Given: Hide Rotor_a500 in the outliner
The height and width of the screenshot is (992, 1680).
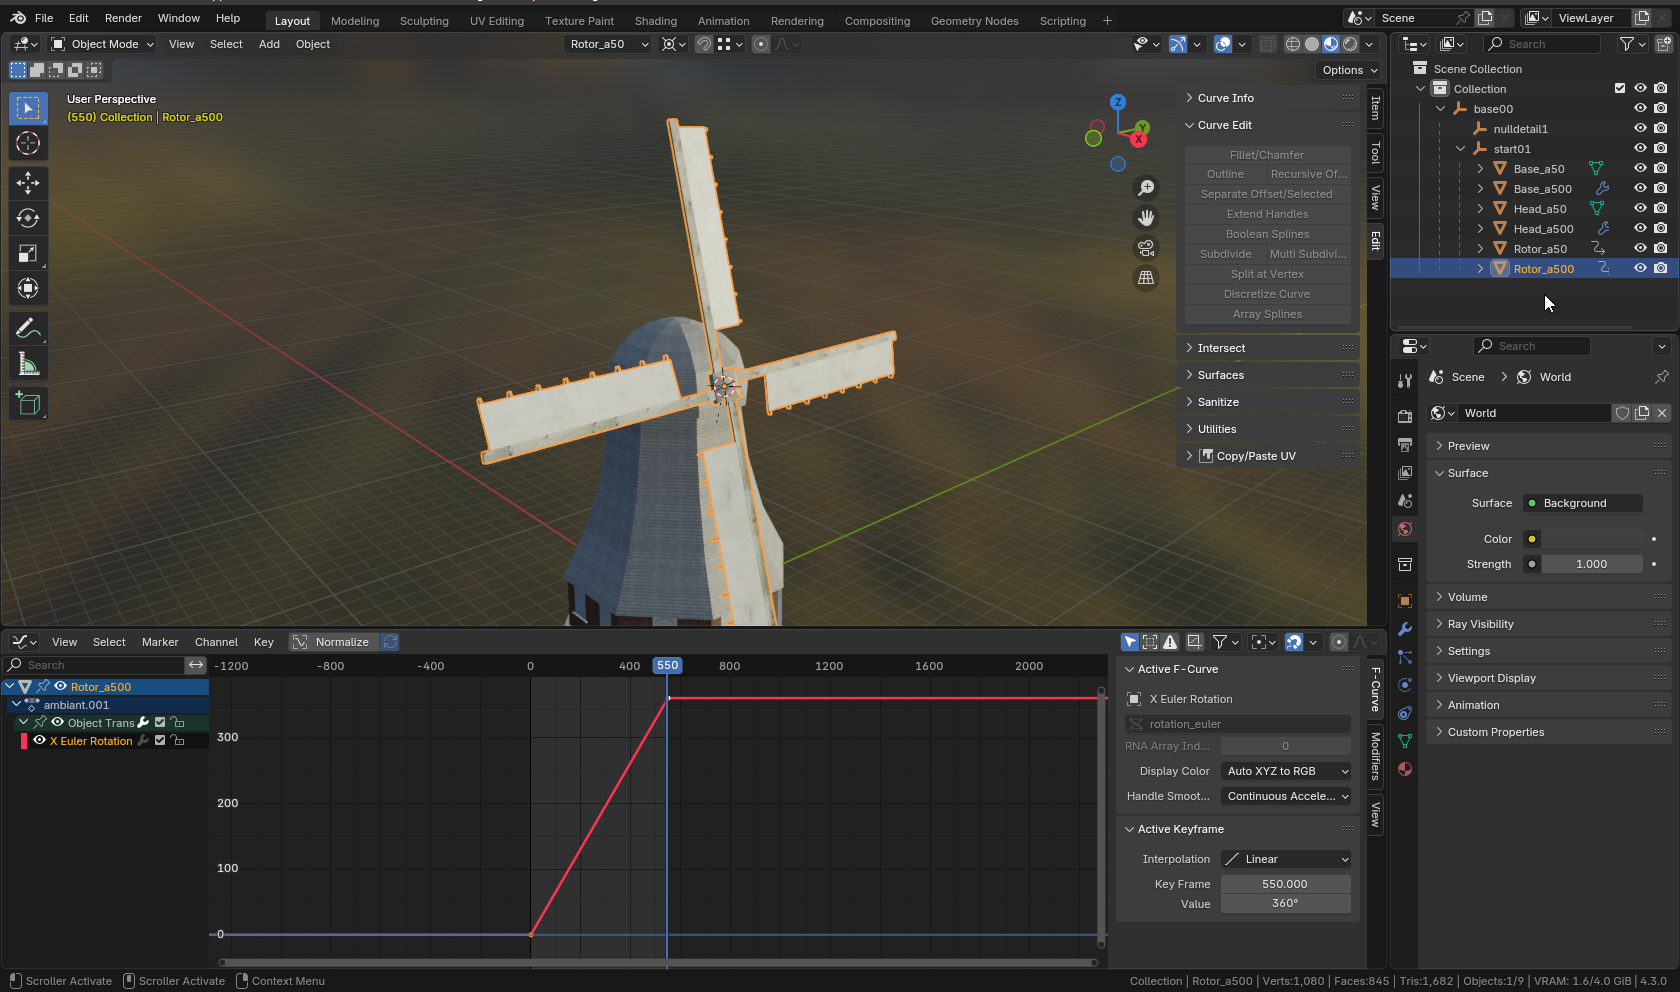Looking at the screenshot, I should click(1640, 268).
